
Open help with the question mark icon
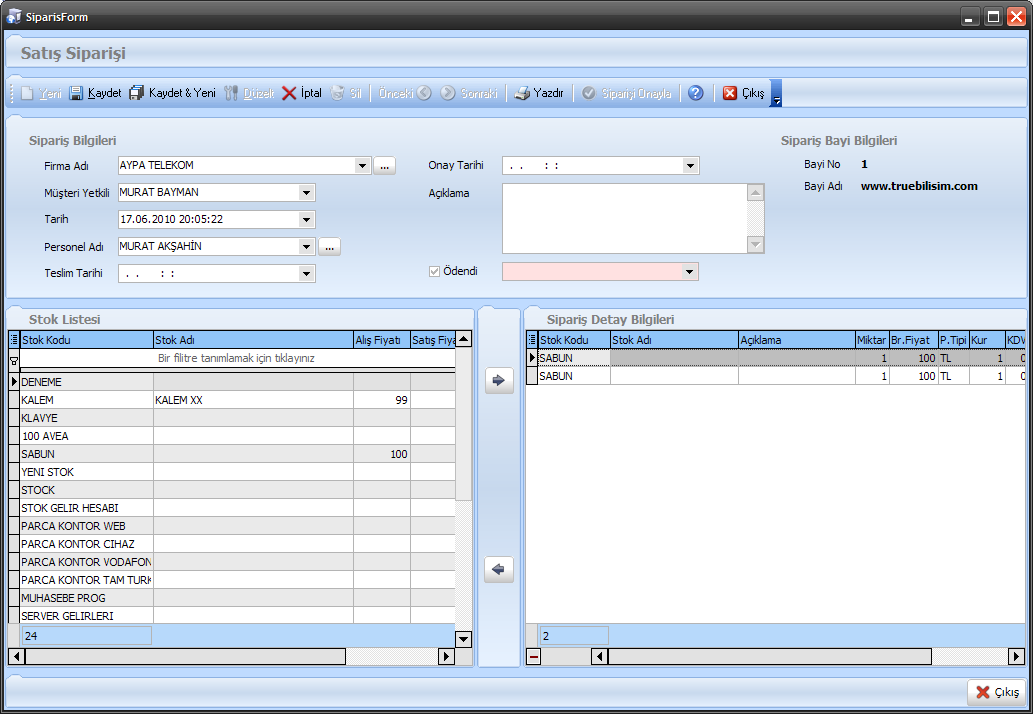click(x=696, y=93)
